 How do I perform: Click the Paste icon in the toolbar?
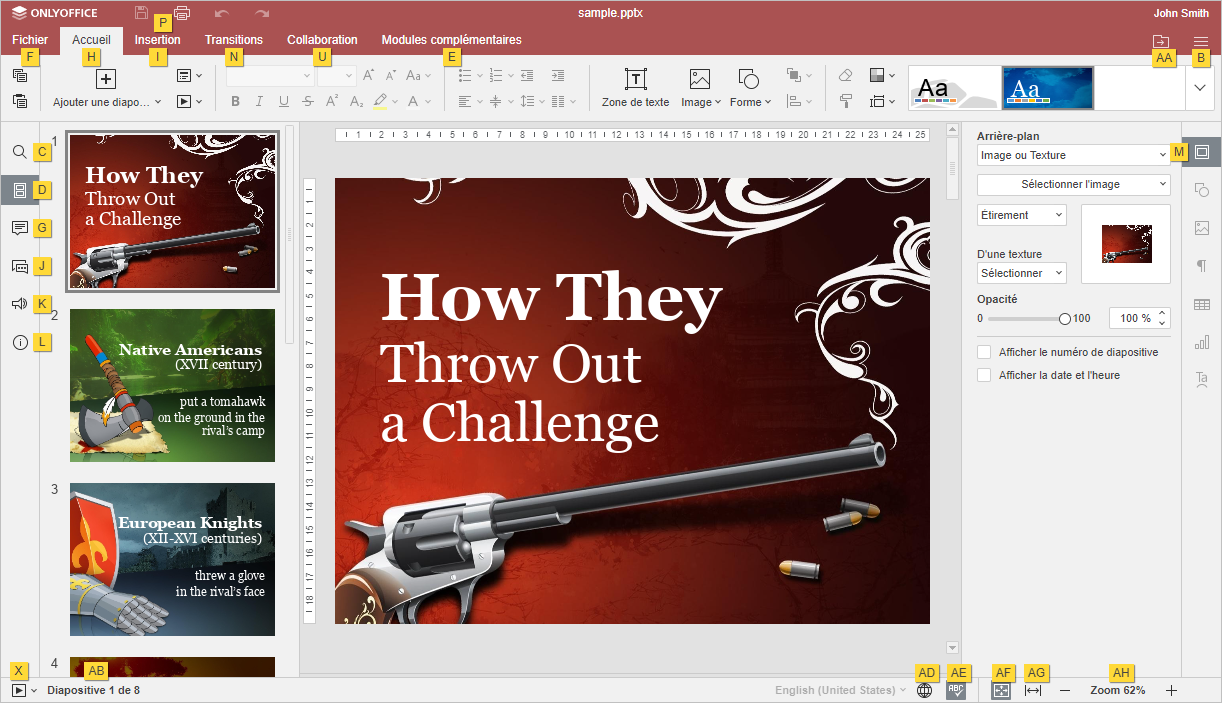(20, 101)
